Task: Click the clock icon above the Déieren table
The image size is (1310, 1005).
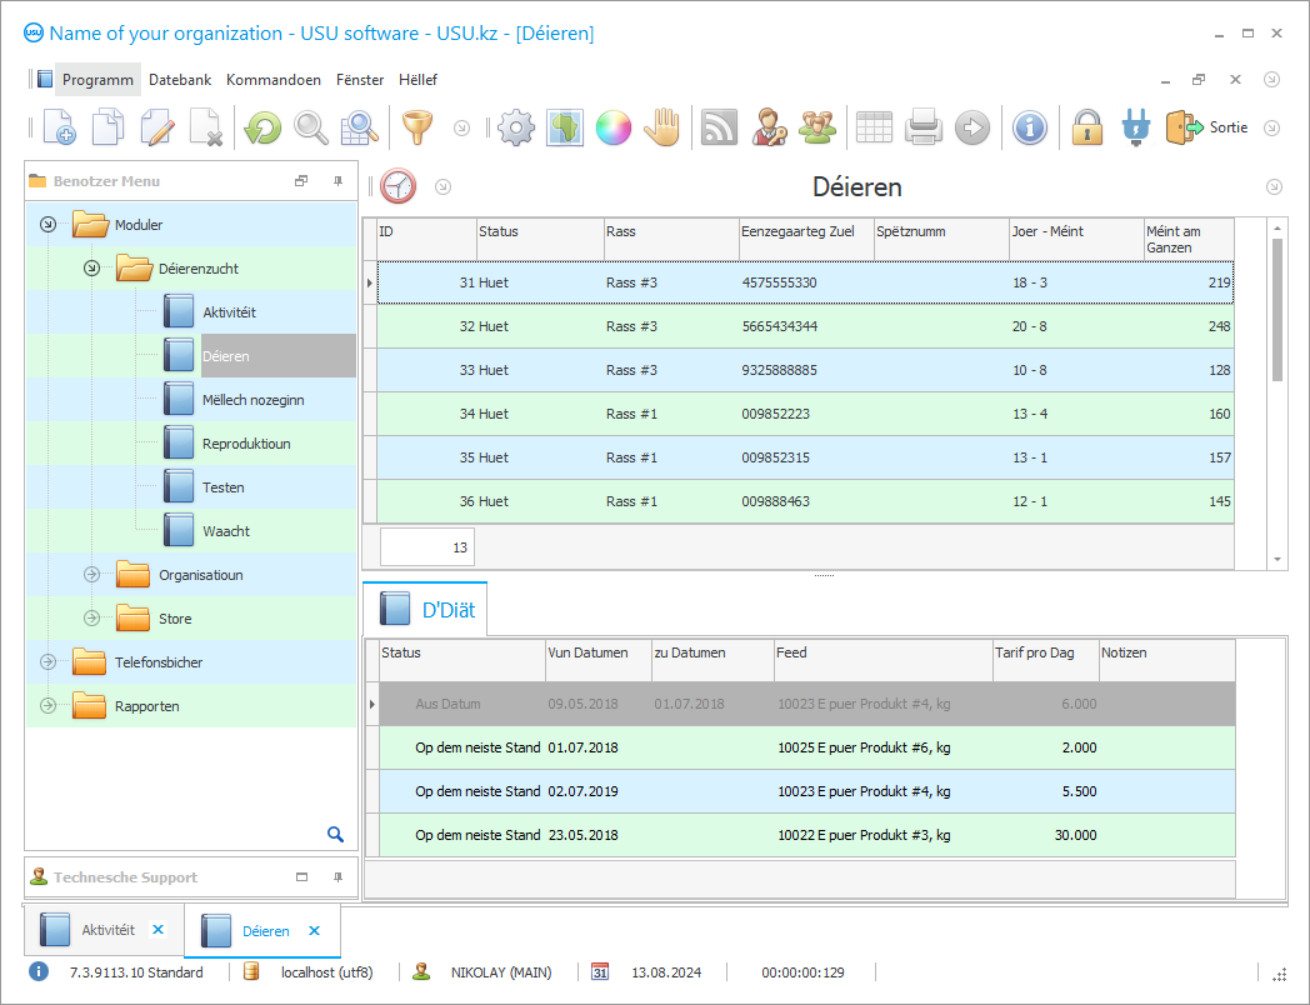Action: (398, 187)
